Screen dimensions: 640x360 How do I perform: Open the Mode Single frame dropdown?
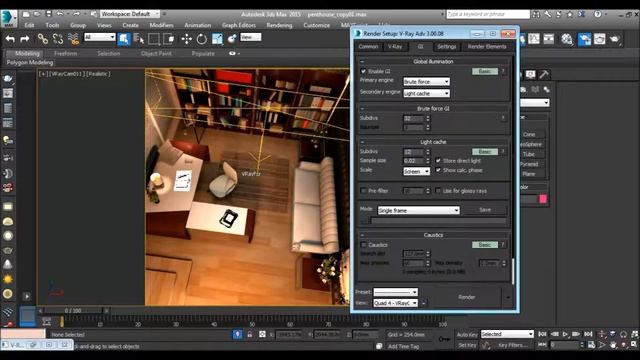[418, 210]
